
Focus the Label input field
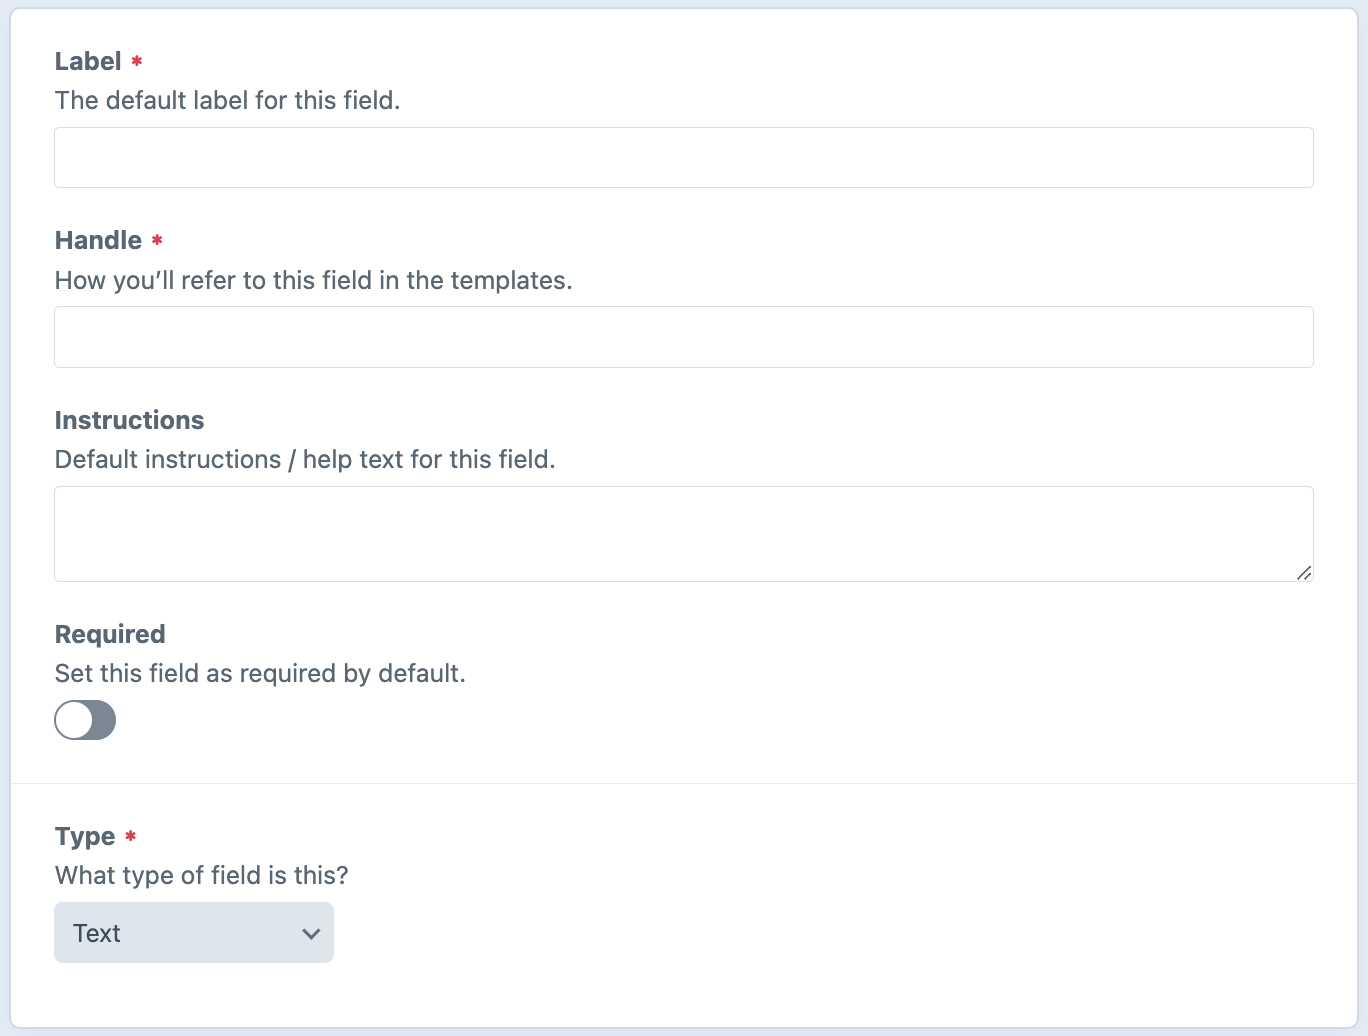pyautogui.click(x=683, y=157)
